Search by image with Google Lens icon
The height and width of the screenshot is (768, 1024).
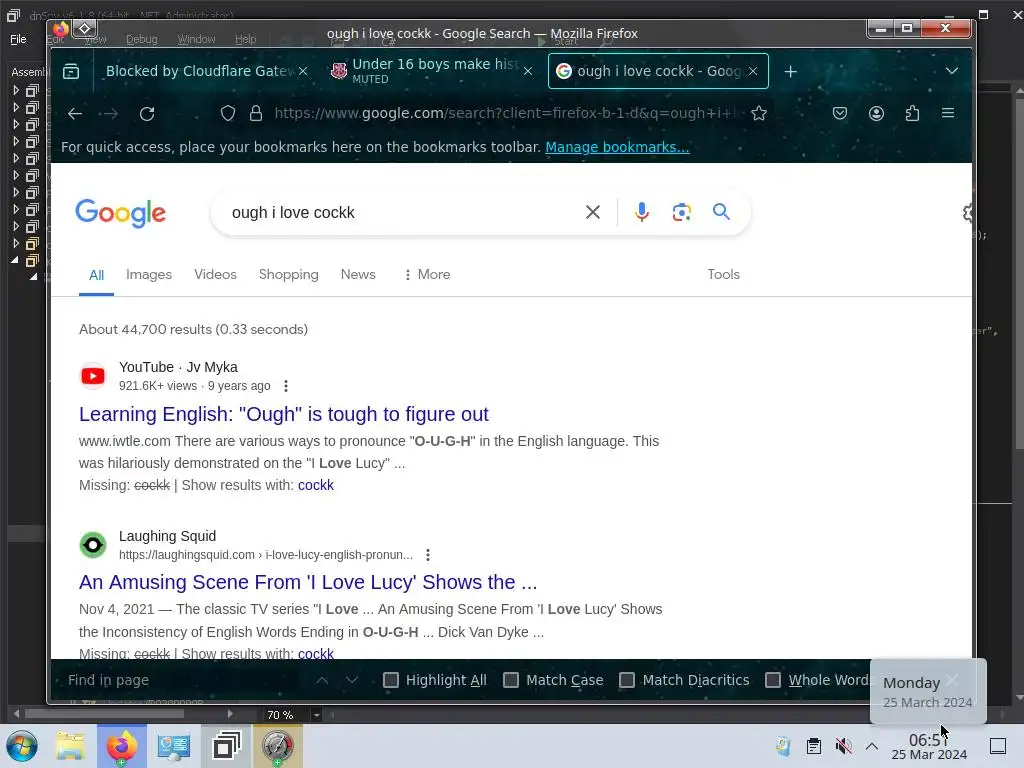681,212
